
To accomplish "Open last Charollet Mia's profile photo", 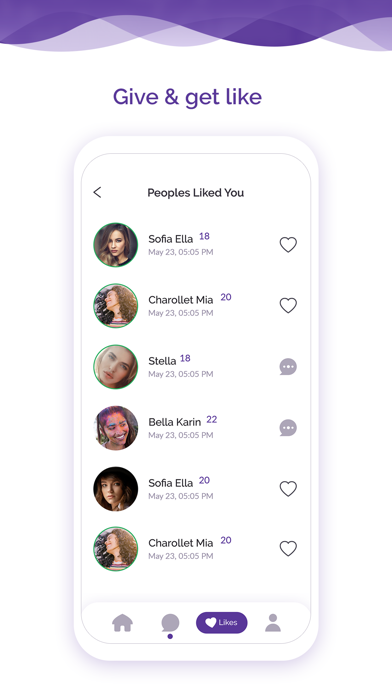I will click(x=115, y=549).
